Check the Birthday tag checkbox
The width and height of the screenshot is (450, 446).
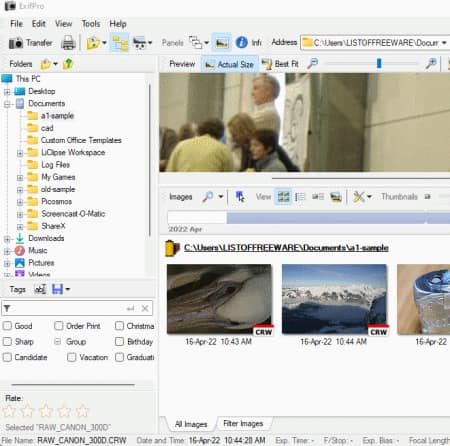tap(119, 341)
